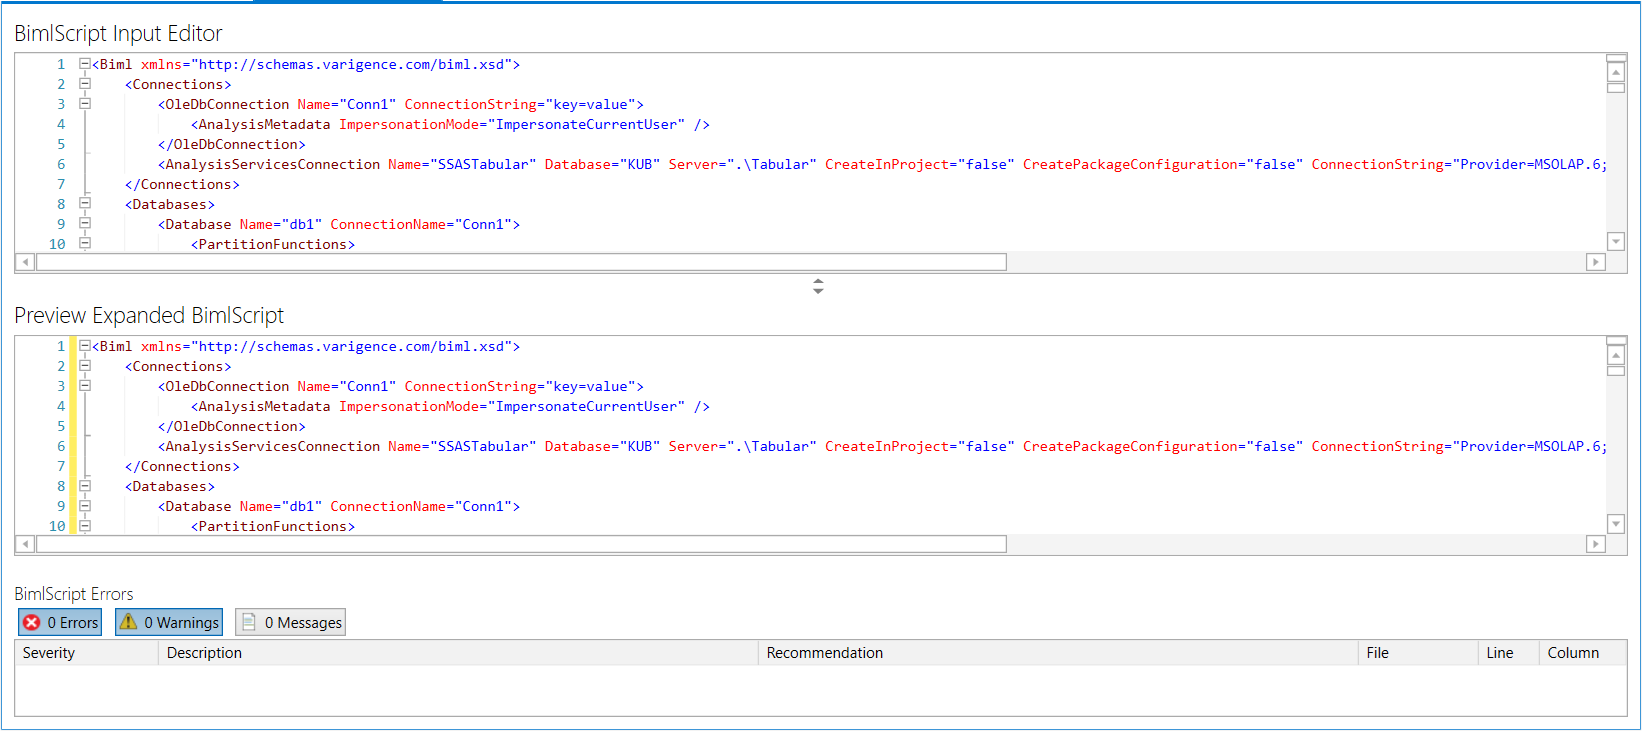Image resolution: width=1642 pixels, height=731 pixels.
Task: Click line number 6 in Input Editor
Action: coord(61,164)
